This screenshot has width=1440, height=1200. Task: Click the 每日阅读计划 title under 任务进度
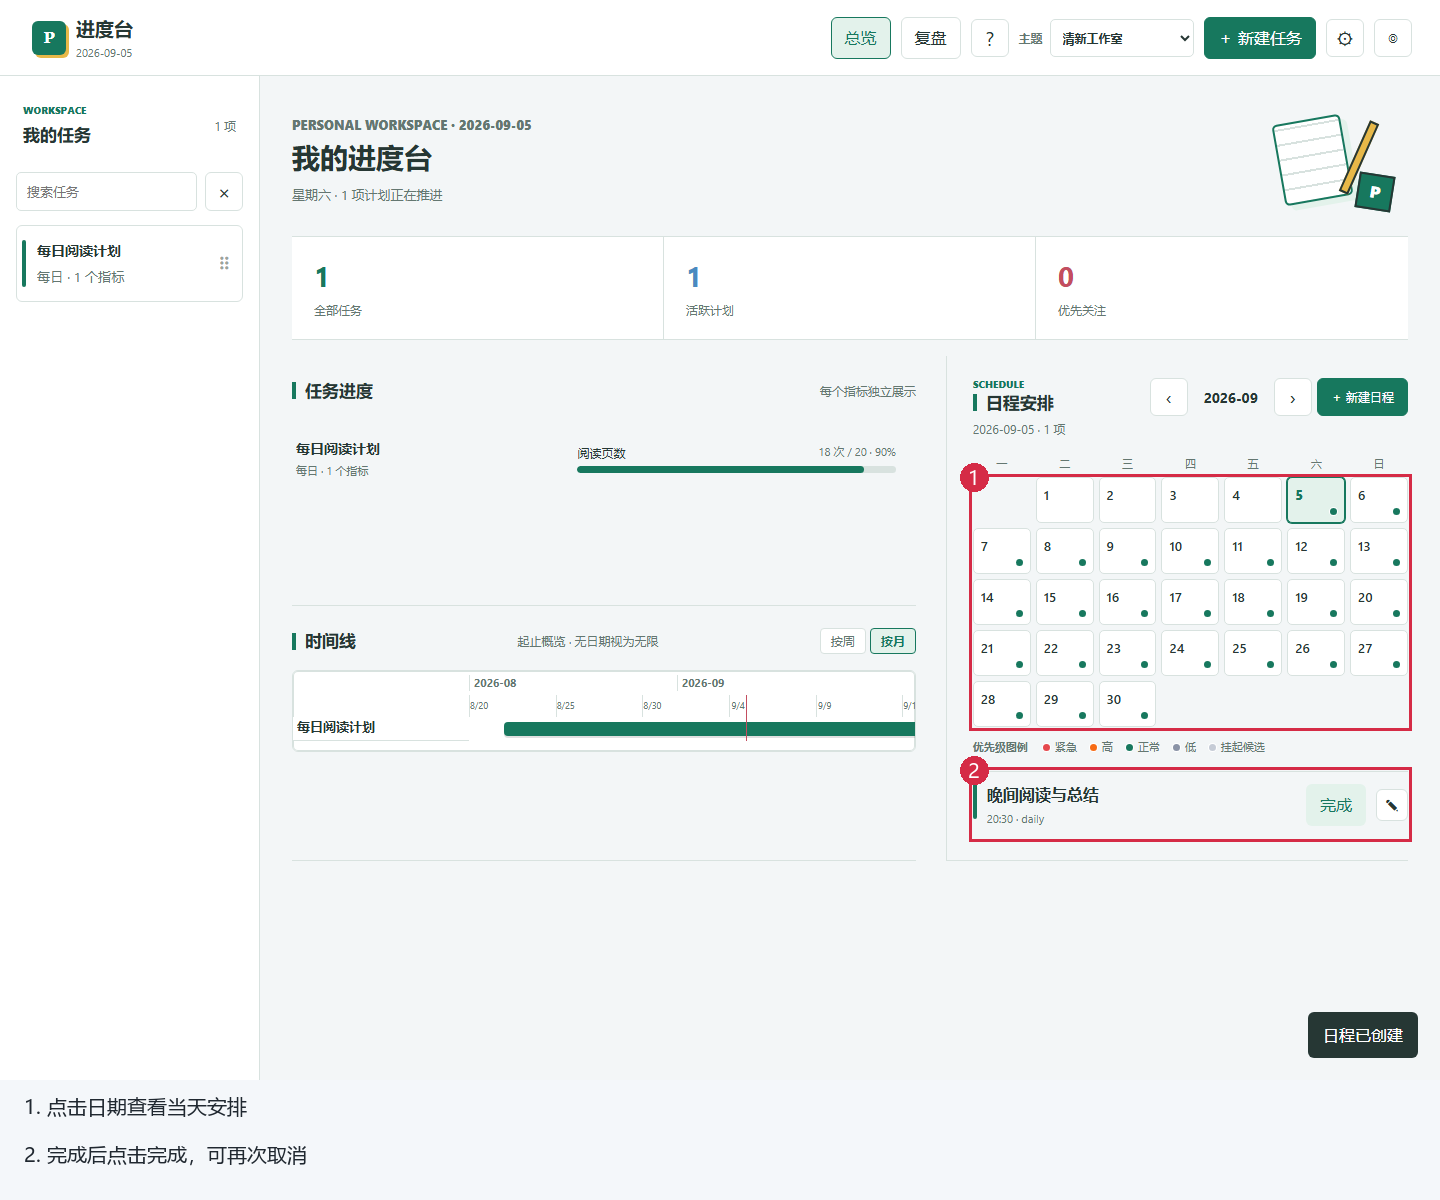pos(338,449)
